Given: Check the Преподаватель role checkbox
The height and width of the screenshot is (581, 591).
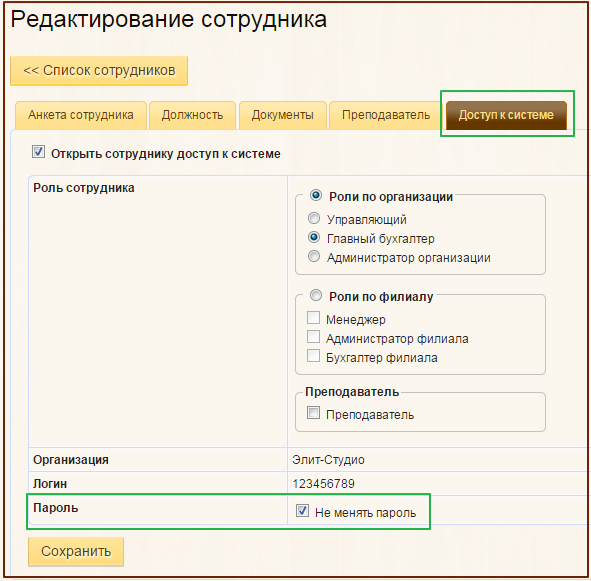Looking at the screenshot, I should click(313, 413).
